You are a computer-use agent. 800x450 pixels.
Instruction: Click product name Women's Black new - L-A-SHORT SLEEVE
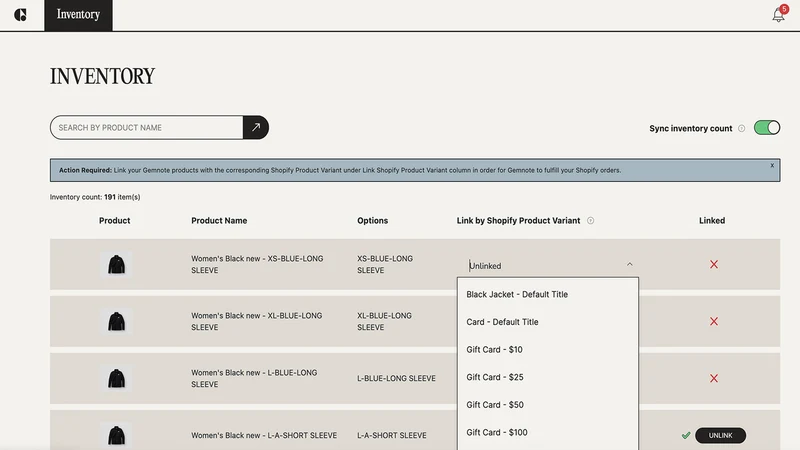[264, 435]
